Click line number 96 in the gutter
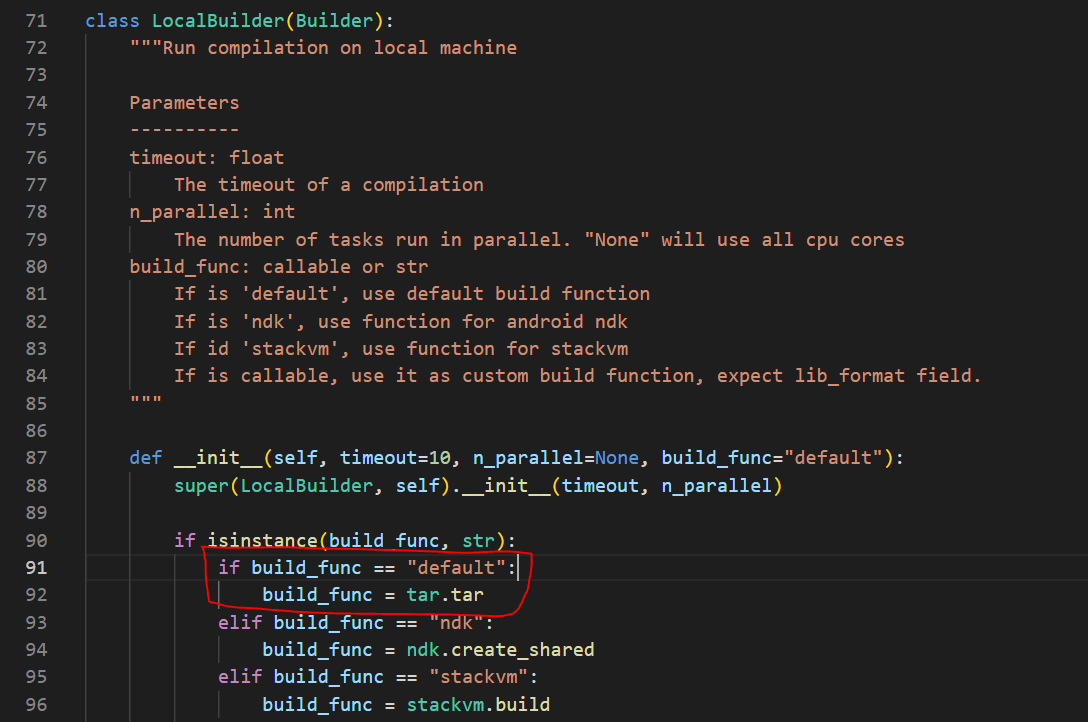Image resolution: width=1088 pixels, height=722 pixels. point(36,705)
